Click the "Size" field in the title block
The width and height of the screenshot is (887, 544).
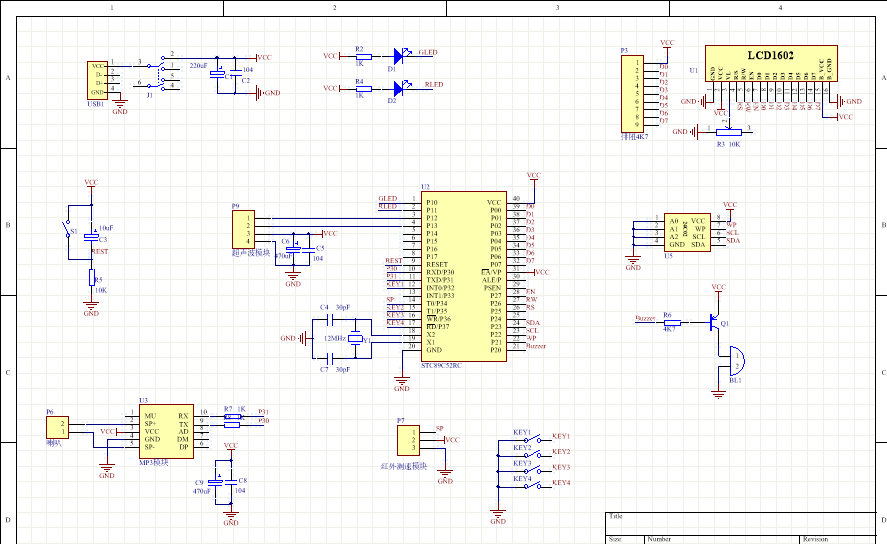click(x=615, y=539)
